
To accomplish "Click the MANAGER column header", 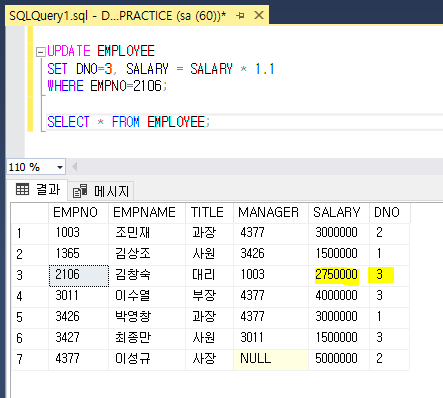I will 271,213.
